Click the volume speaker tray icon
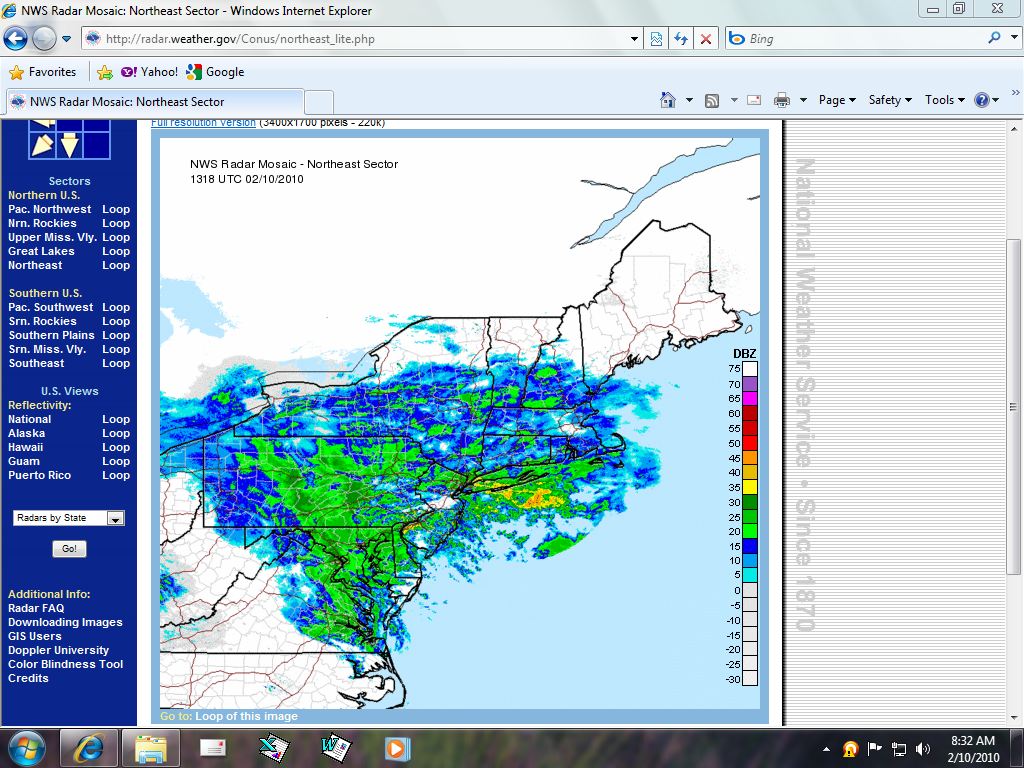Viewport: 1024px width, 768px height. pos(923,749)
